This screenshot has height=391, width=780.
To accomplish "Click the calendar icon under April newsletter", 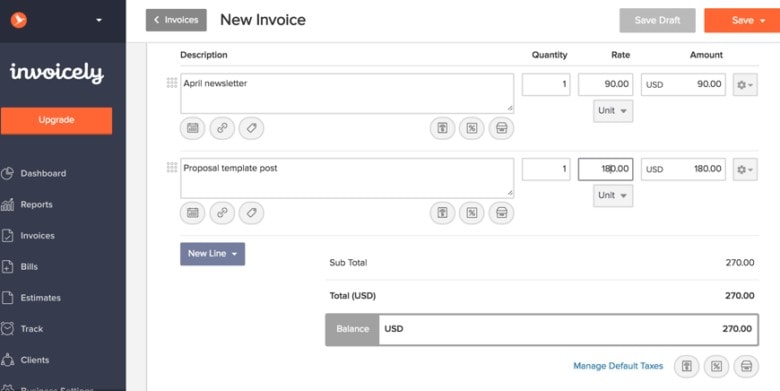I will tap(193, 128).
